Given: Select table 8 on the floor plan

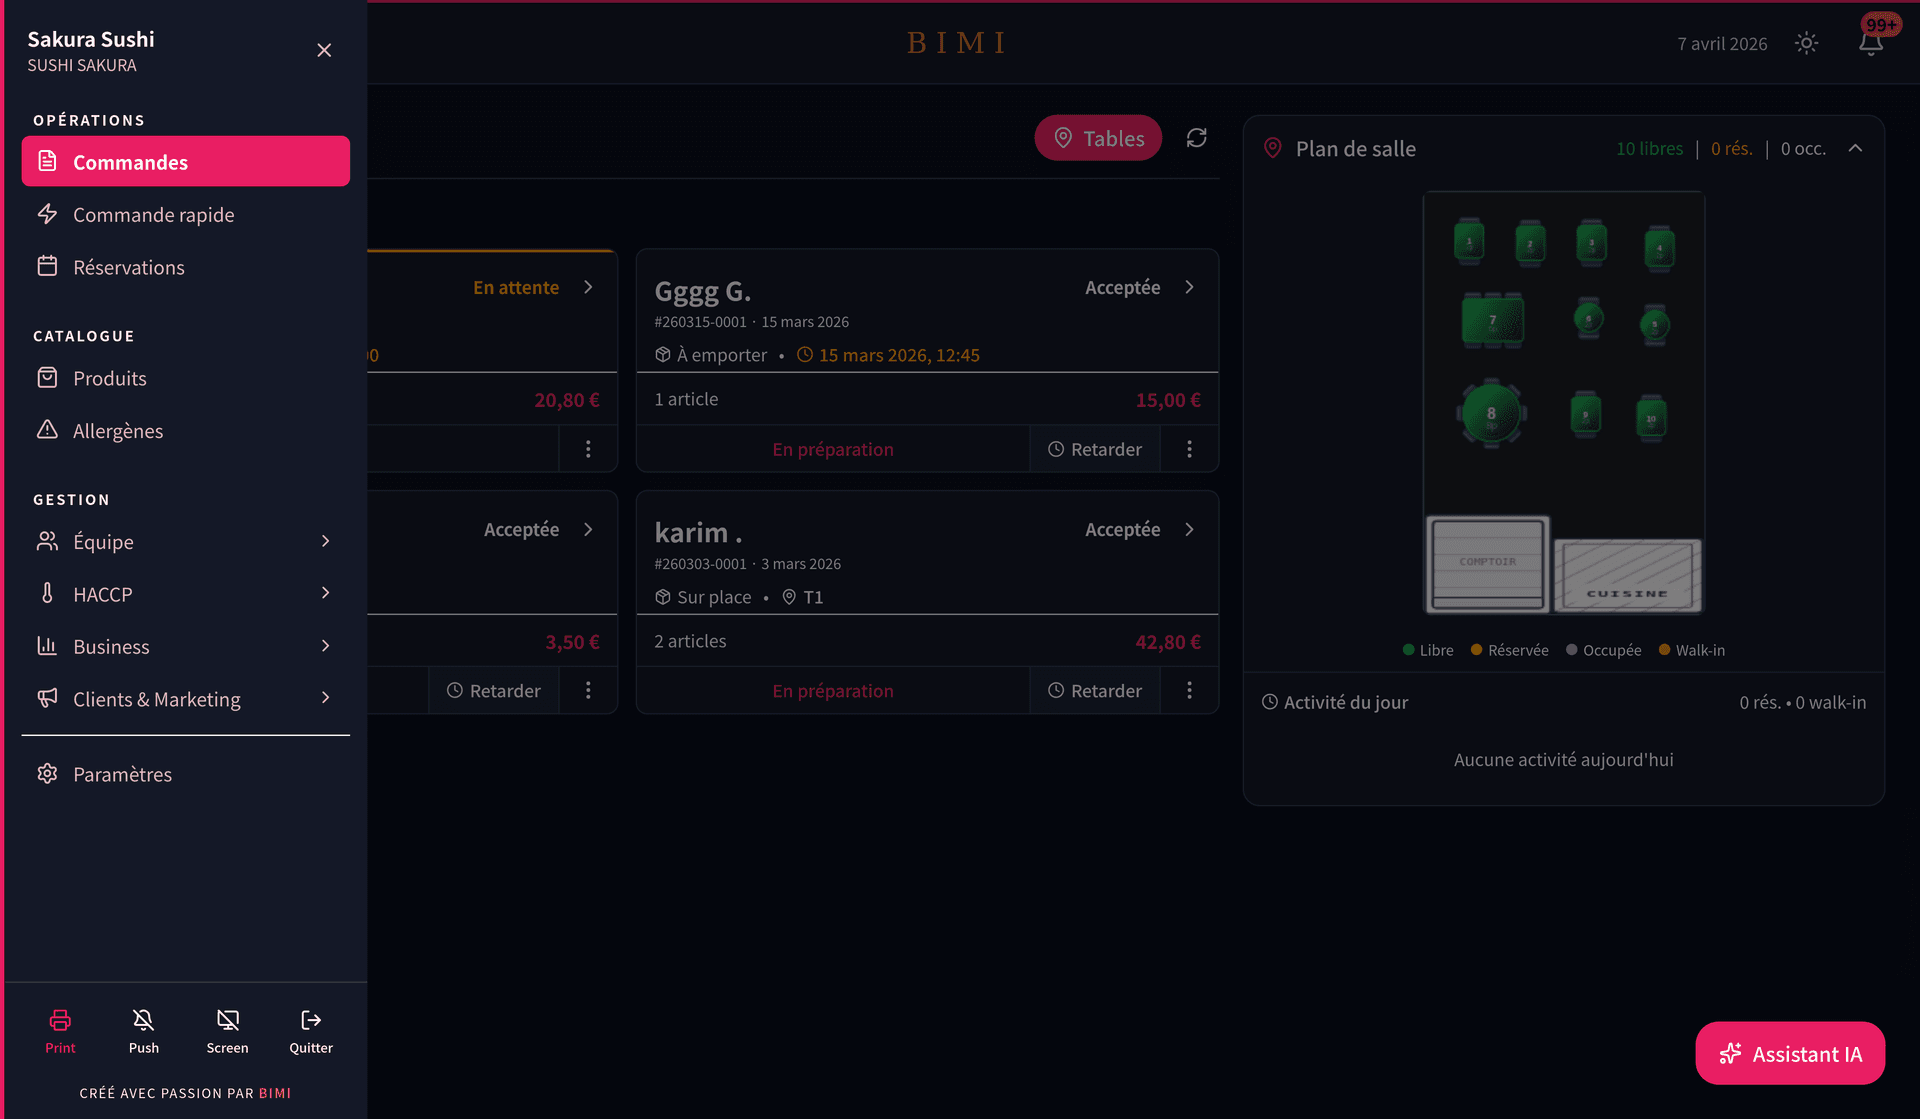Looking at the screenshot, I should pos(1489,412).
